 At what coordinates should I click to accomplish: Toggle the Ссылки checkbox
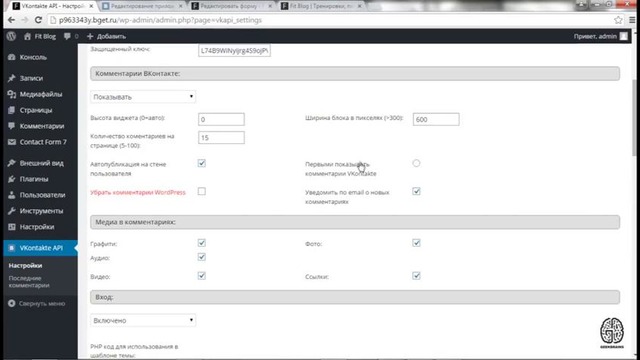click(x=416, y=276)
